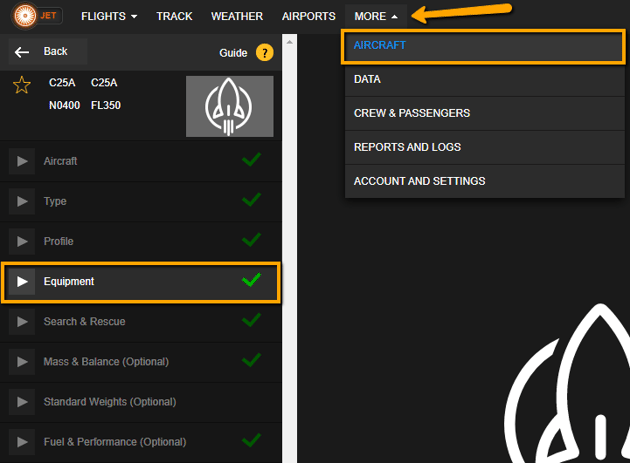Screen dimensions: 630x463
Task: Click the favorite star icon
Action: (x=21, y=85)
